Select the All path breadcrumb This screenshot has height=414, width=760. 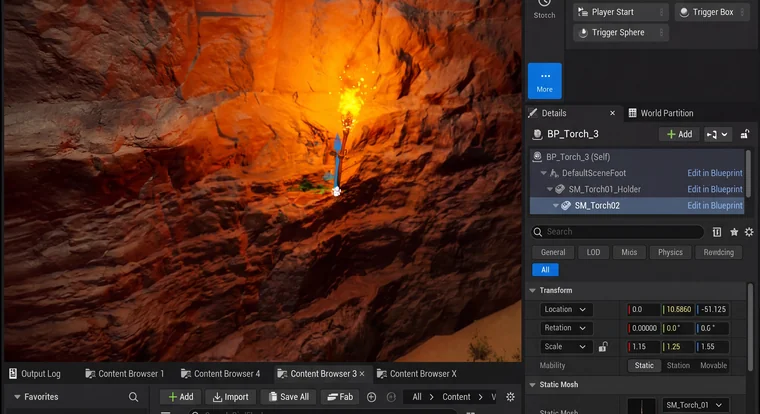coord(417,397)
